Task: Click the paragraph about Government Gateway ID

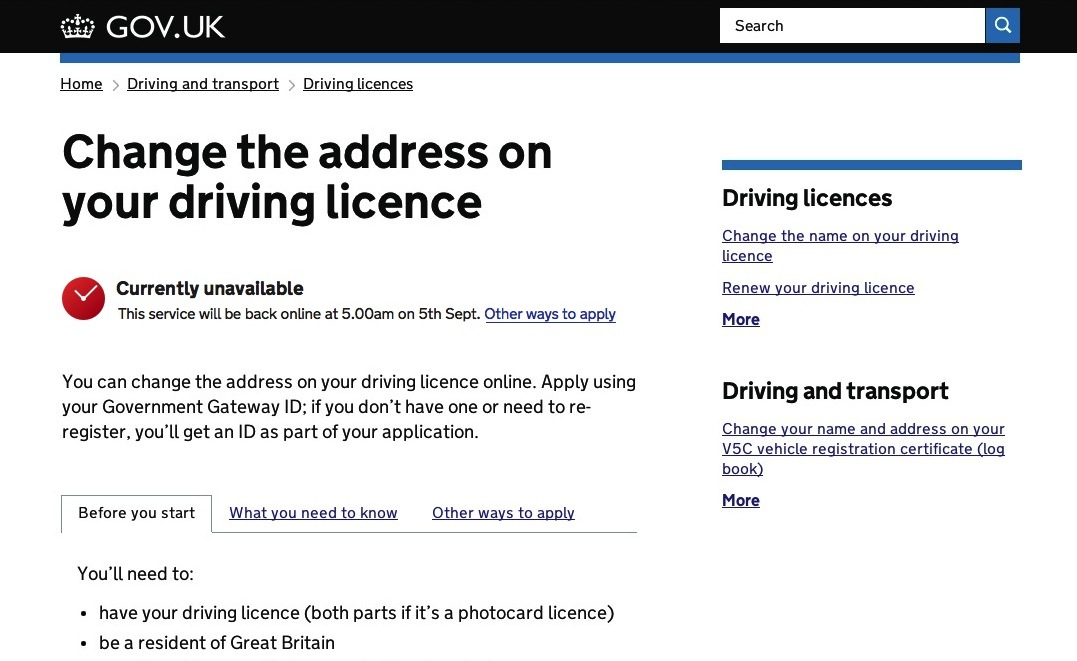Action: (x=349, y=407)
